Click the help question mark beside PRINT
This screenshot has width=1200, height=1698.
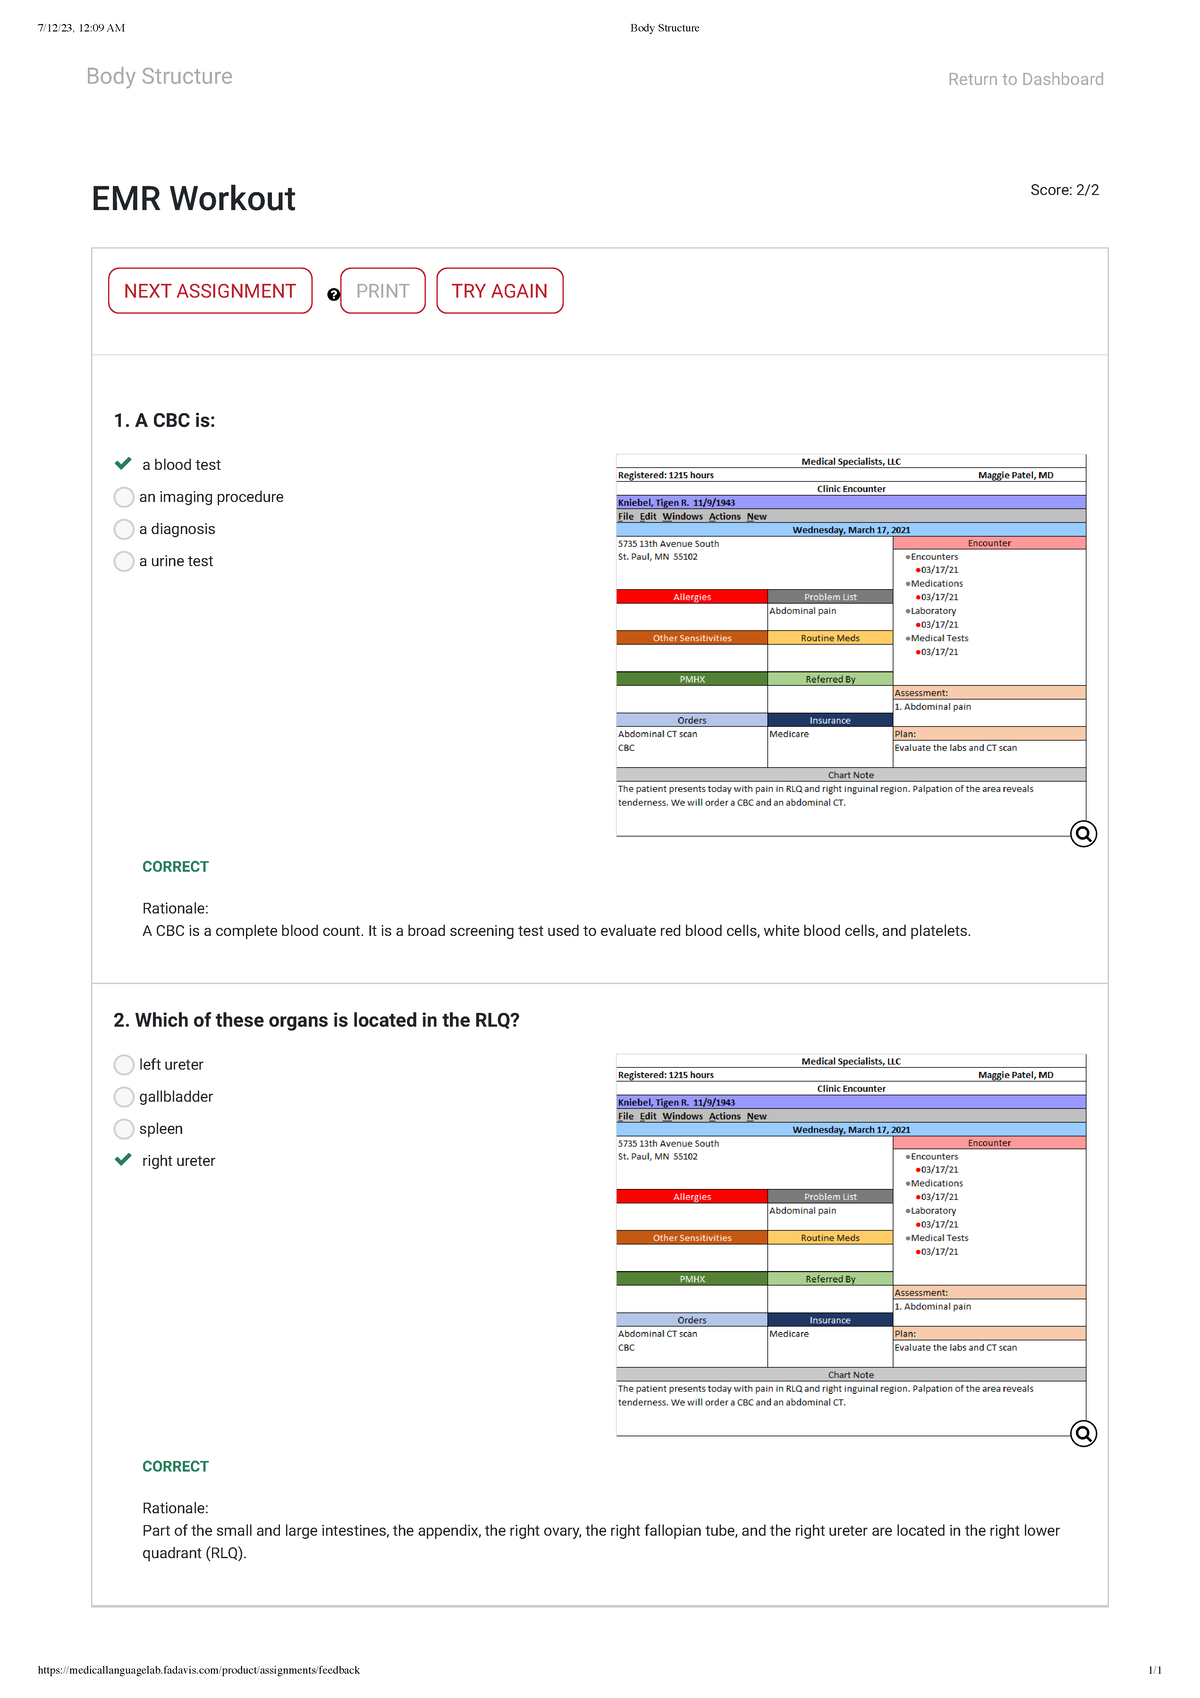[x=334, y=295]
